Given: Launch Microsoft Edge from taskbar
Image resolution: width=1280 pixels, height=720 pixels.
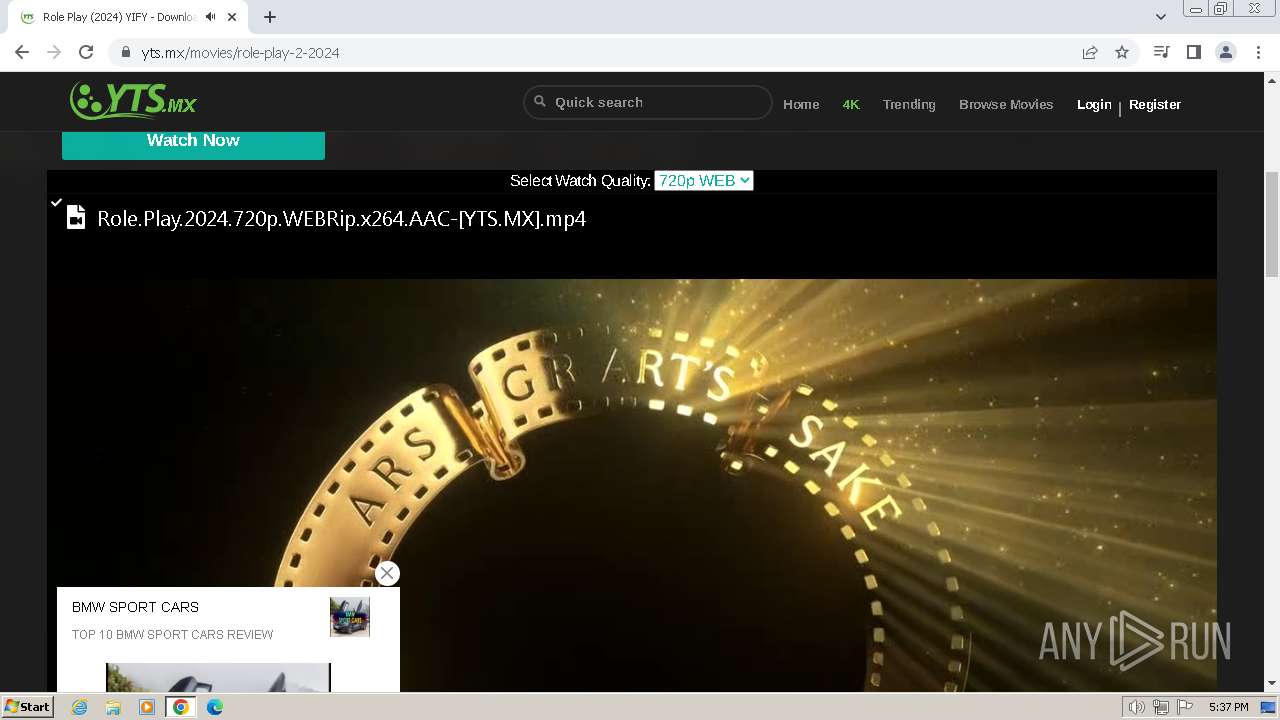Looking at the screenshot, I should (215, 707).
